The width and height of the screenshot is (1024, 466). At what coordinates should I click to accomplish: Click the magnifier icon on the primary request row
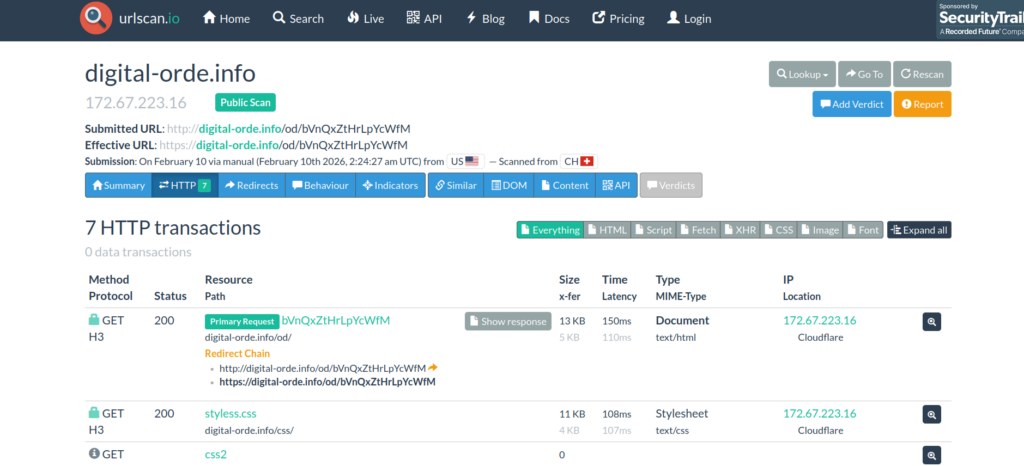(931, 321)
